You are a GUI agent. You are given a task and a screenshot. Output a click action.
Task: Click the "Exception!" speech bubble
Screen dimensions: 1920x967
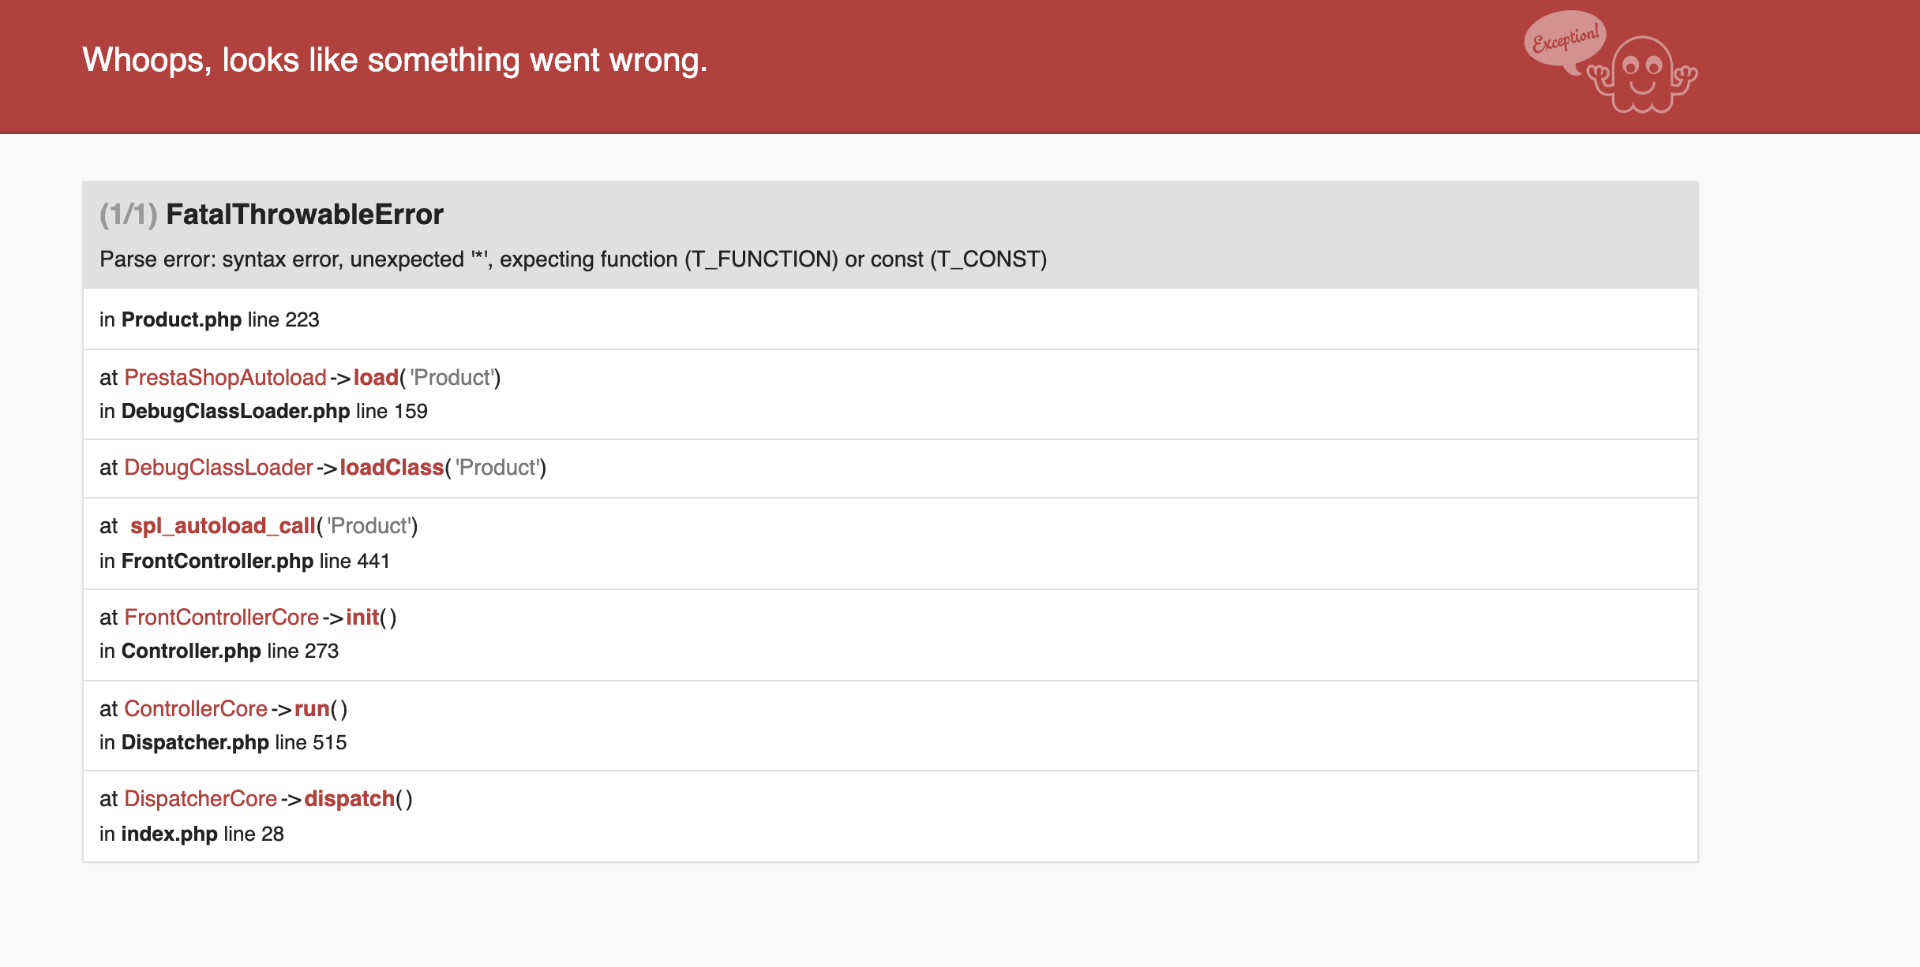[x=1565, y=39]
